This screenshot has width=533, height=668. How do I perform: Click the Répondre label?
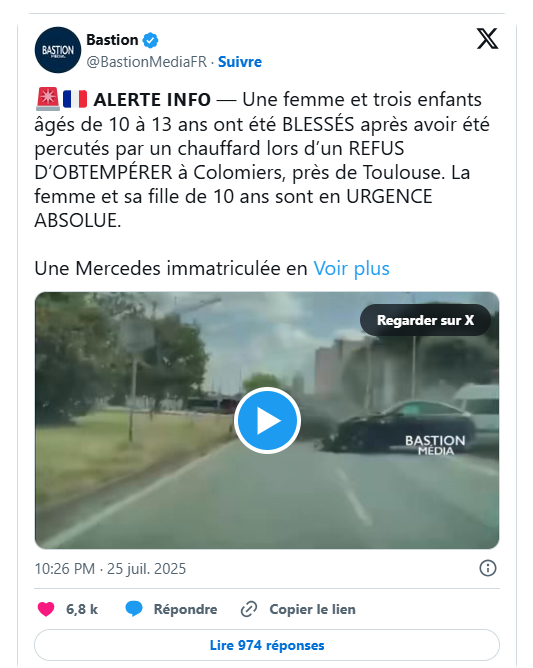185,609
